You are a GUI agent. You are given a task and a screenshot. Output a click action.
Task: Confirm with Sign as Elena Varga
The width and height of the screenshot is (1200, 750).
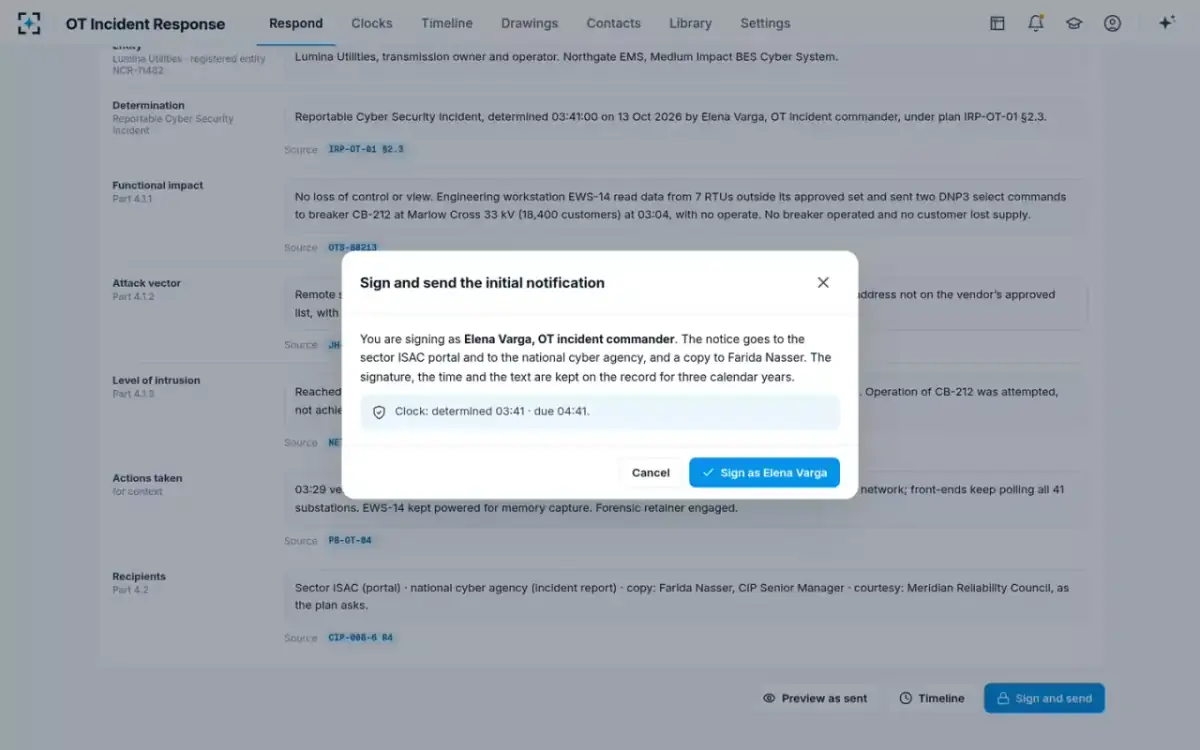(x=764, y=472)
